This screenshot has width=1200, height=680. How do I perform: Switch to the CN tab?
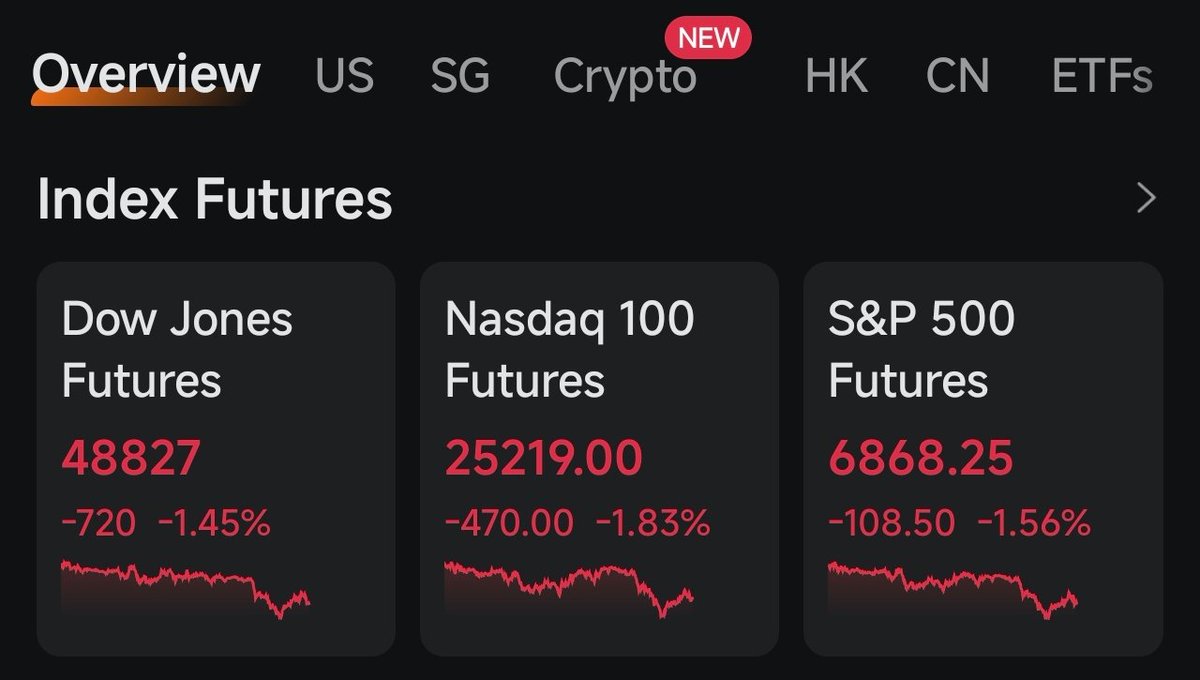coord(957,76)
